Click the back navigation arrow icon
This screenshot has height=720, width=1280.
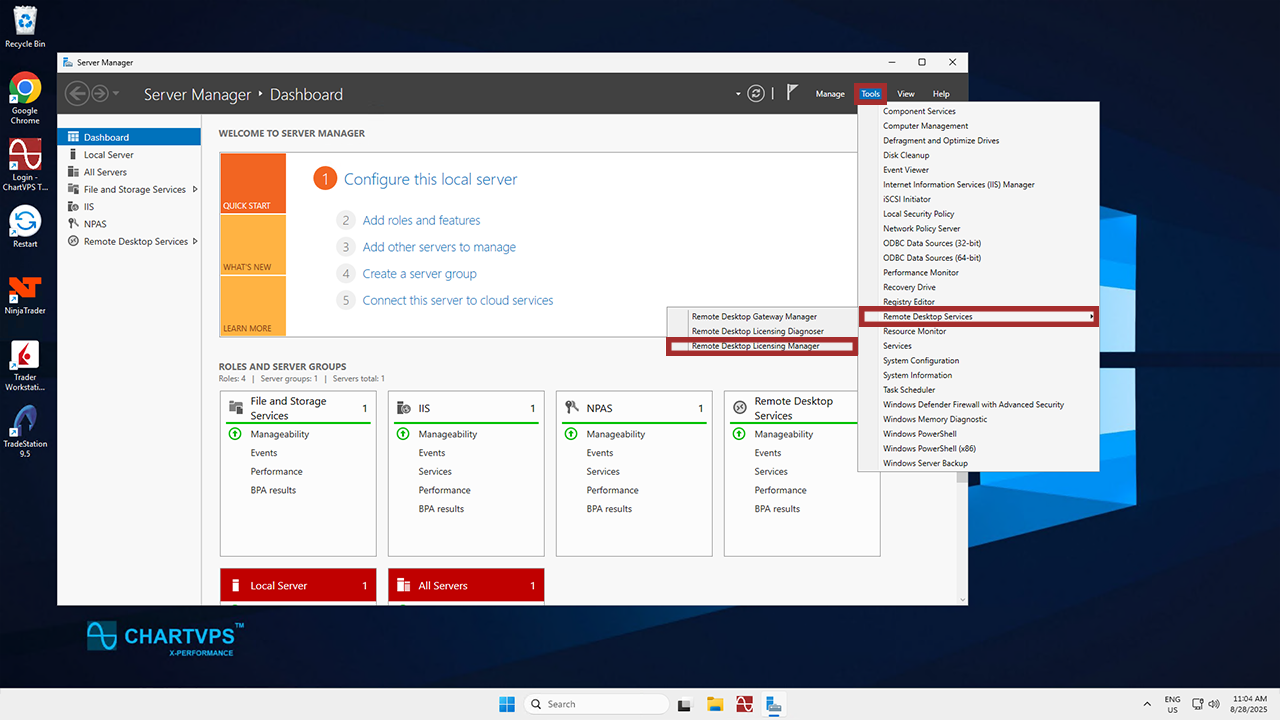pos(77,94)
